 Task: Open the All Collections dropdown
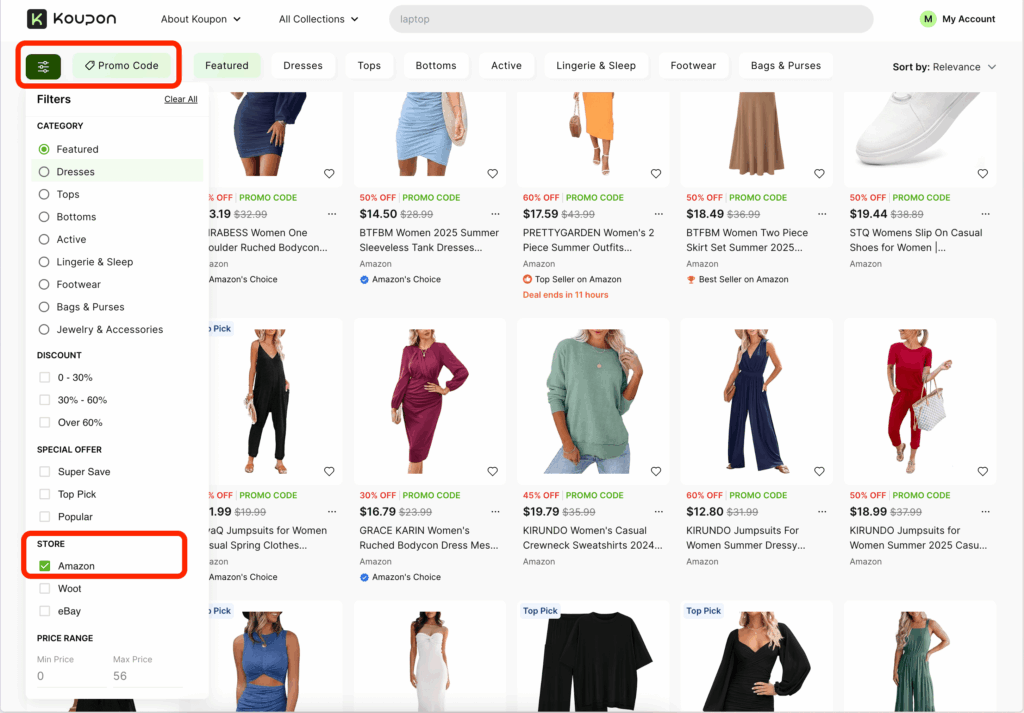pos(319,19)
